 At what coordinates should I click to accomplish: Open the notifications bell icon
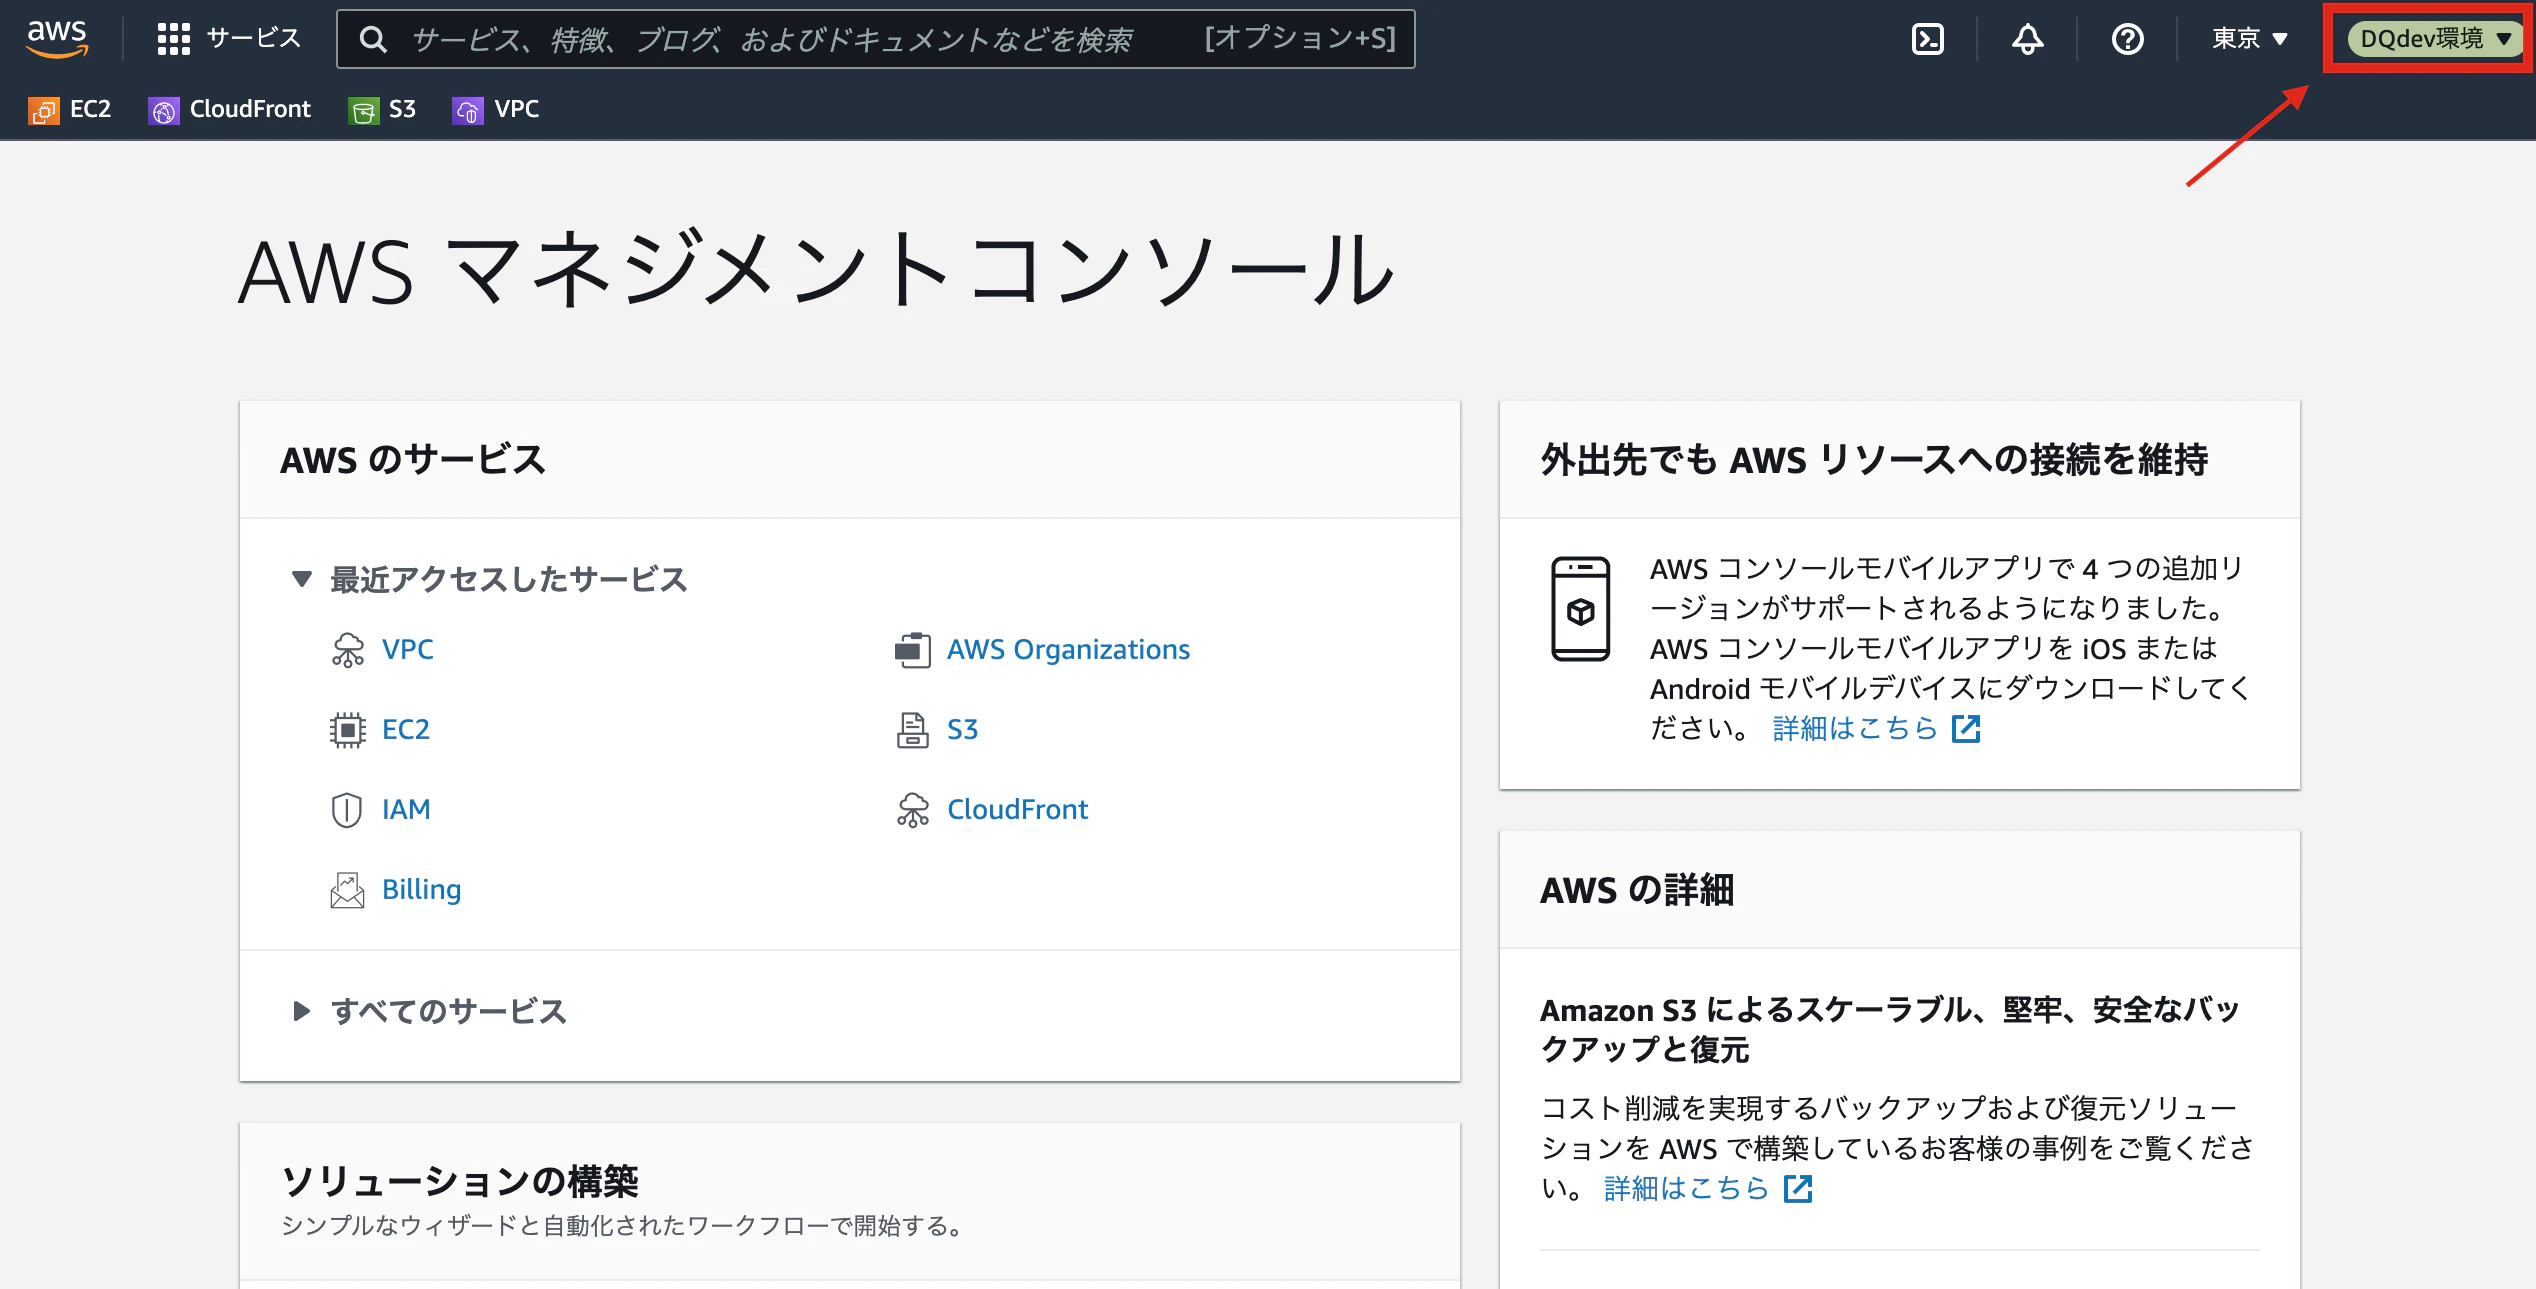(x=2027, y=39)
